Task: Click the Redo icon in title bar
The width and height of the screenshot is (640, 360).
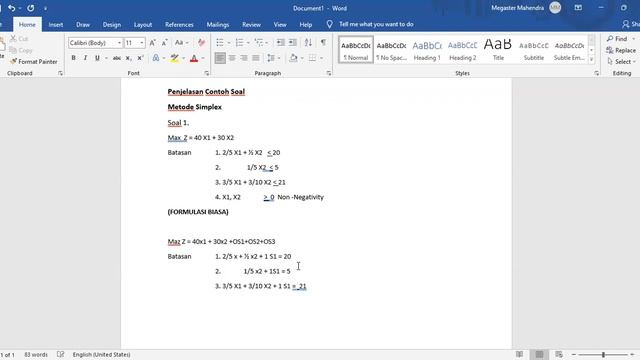Action: (x=31, y=8)
